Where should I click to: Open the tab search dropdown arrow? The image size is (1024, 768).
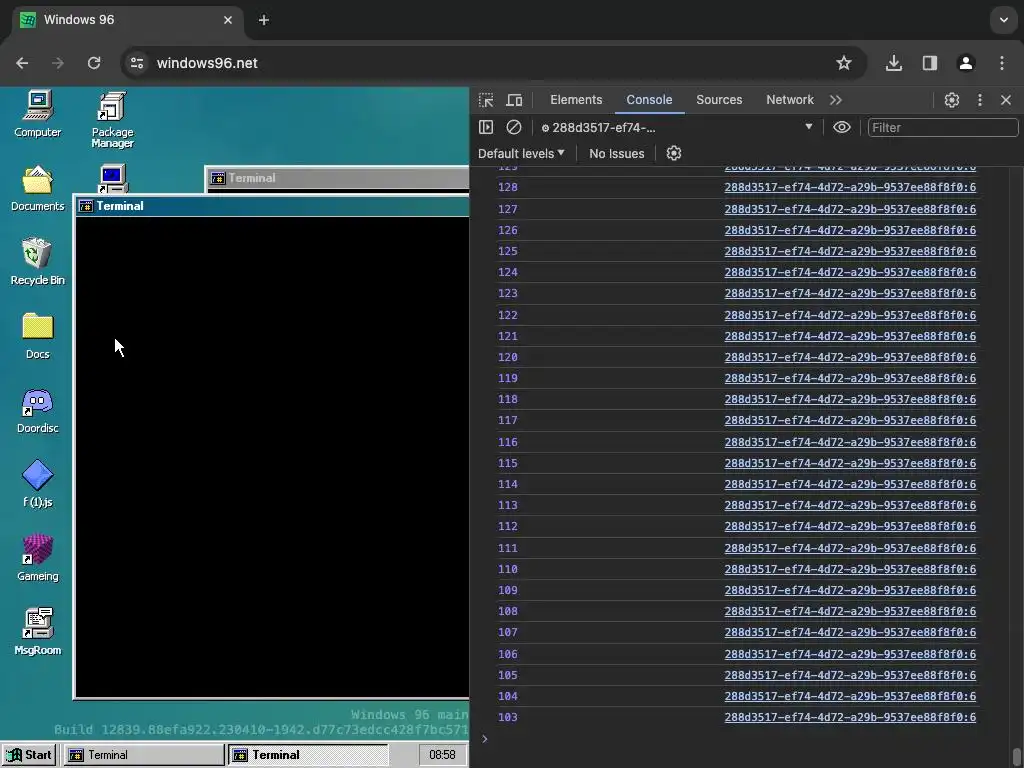click(1004, 20)
